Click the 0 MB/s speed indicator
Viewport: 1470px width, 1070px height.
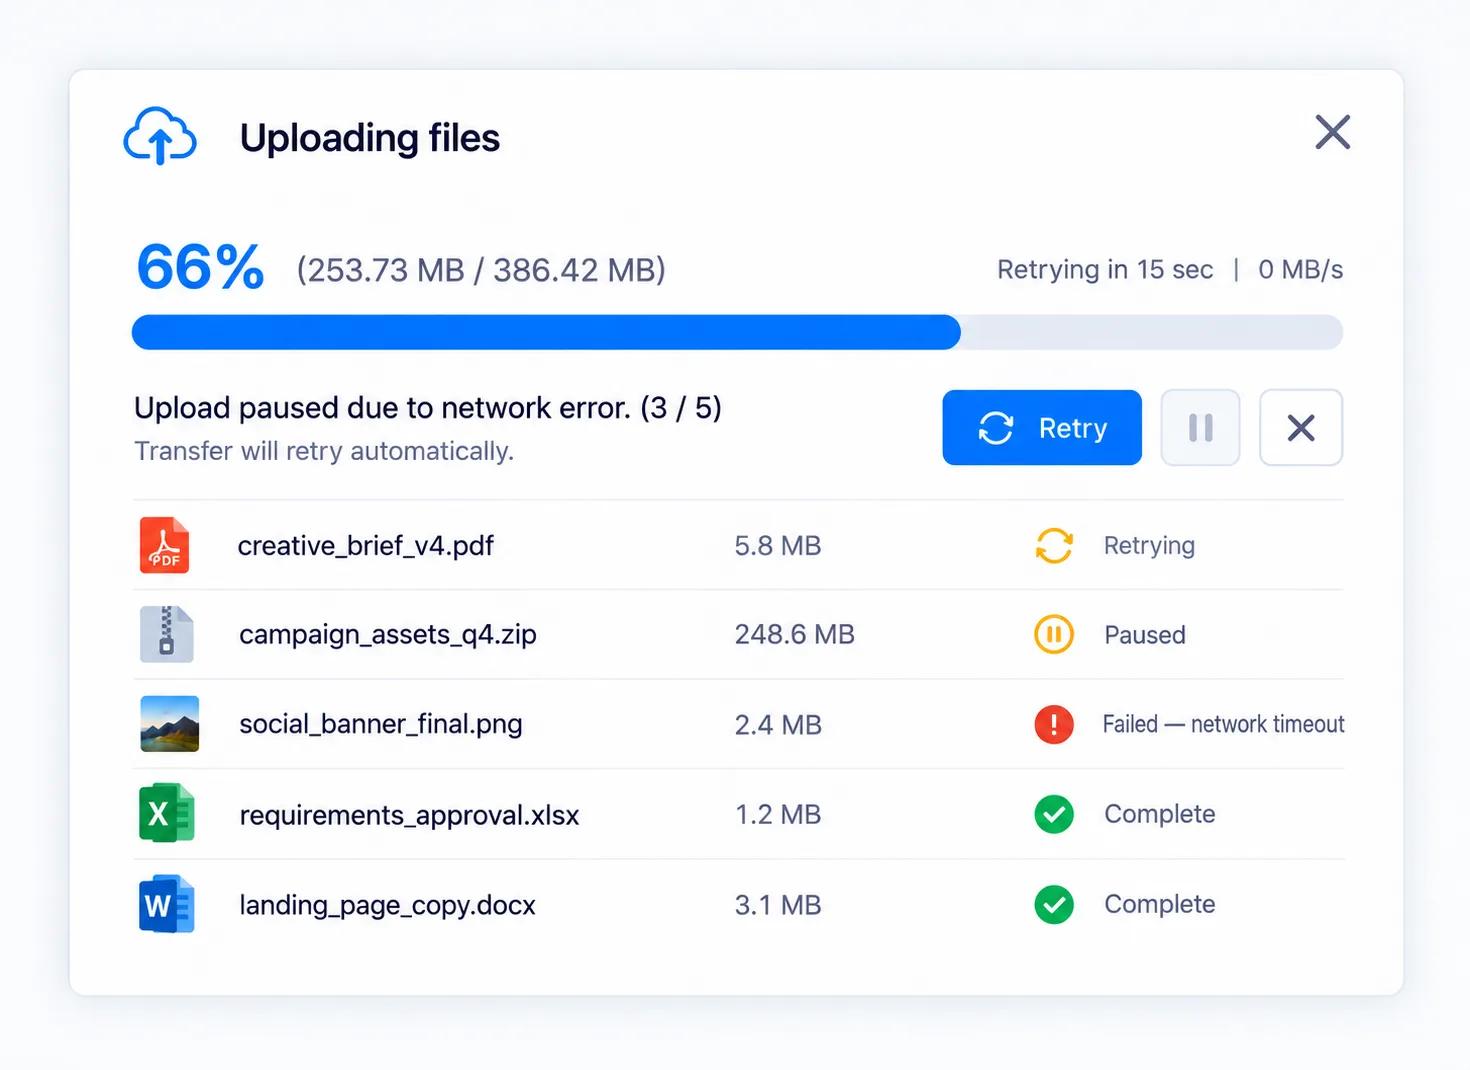coord(1300,269)
